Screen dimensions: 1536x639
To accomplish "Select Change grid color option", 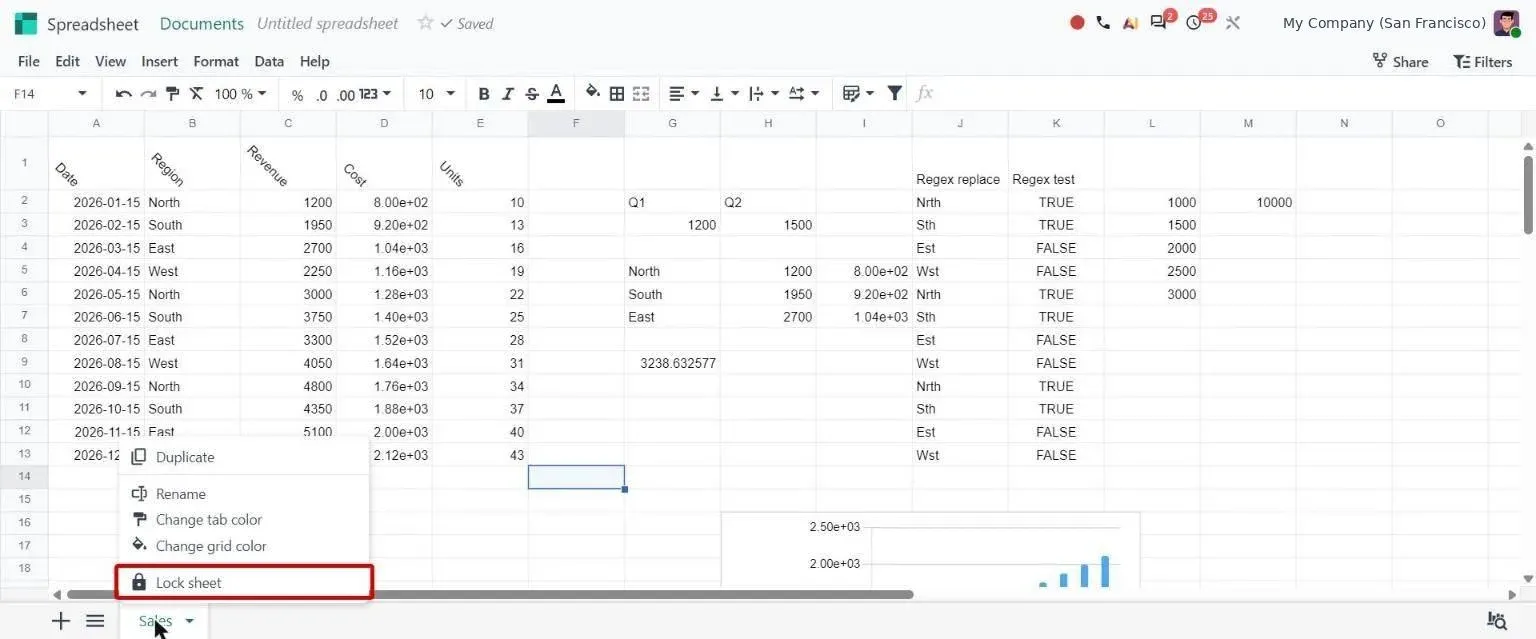I will (x=244, y=546).
